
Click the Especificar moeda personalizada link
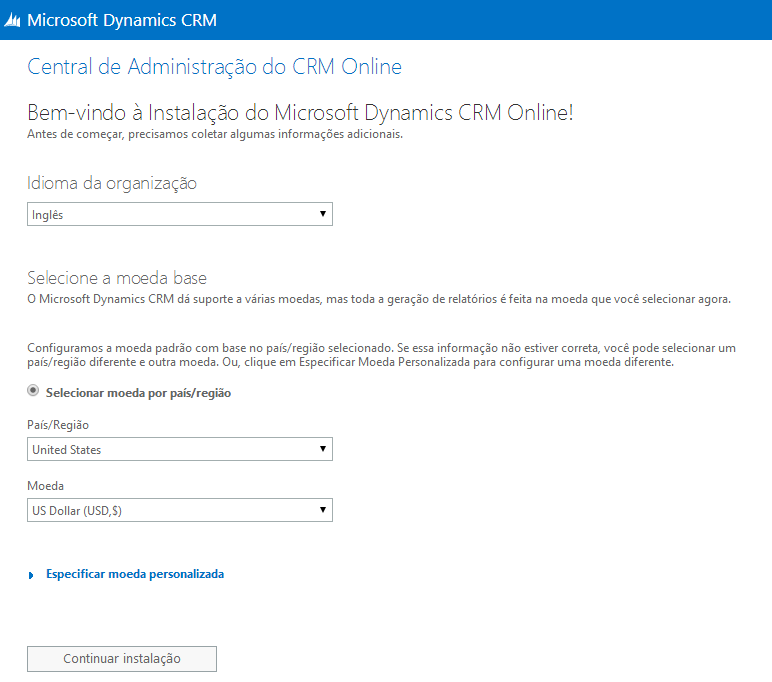coord(135,574)
